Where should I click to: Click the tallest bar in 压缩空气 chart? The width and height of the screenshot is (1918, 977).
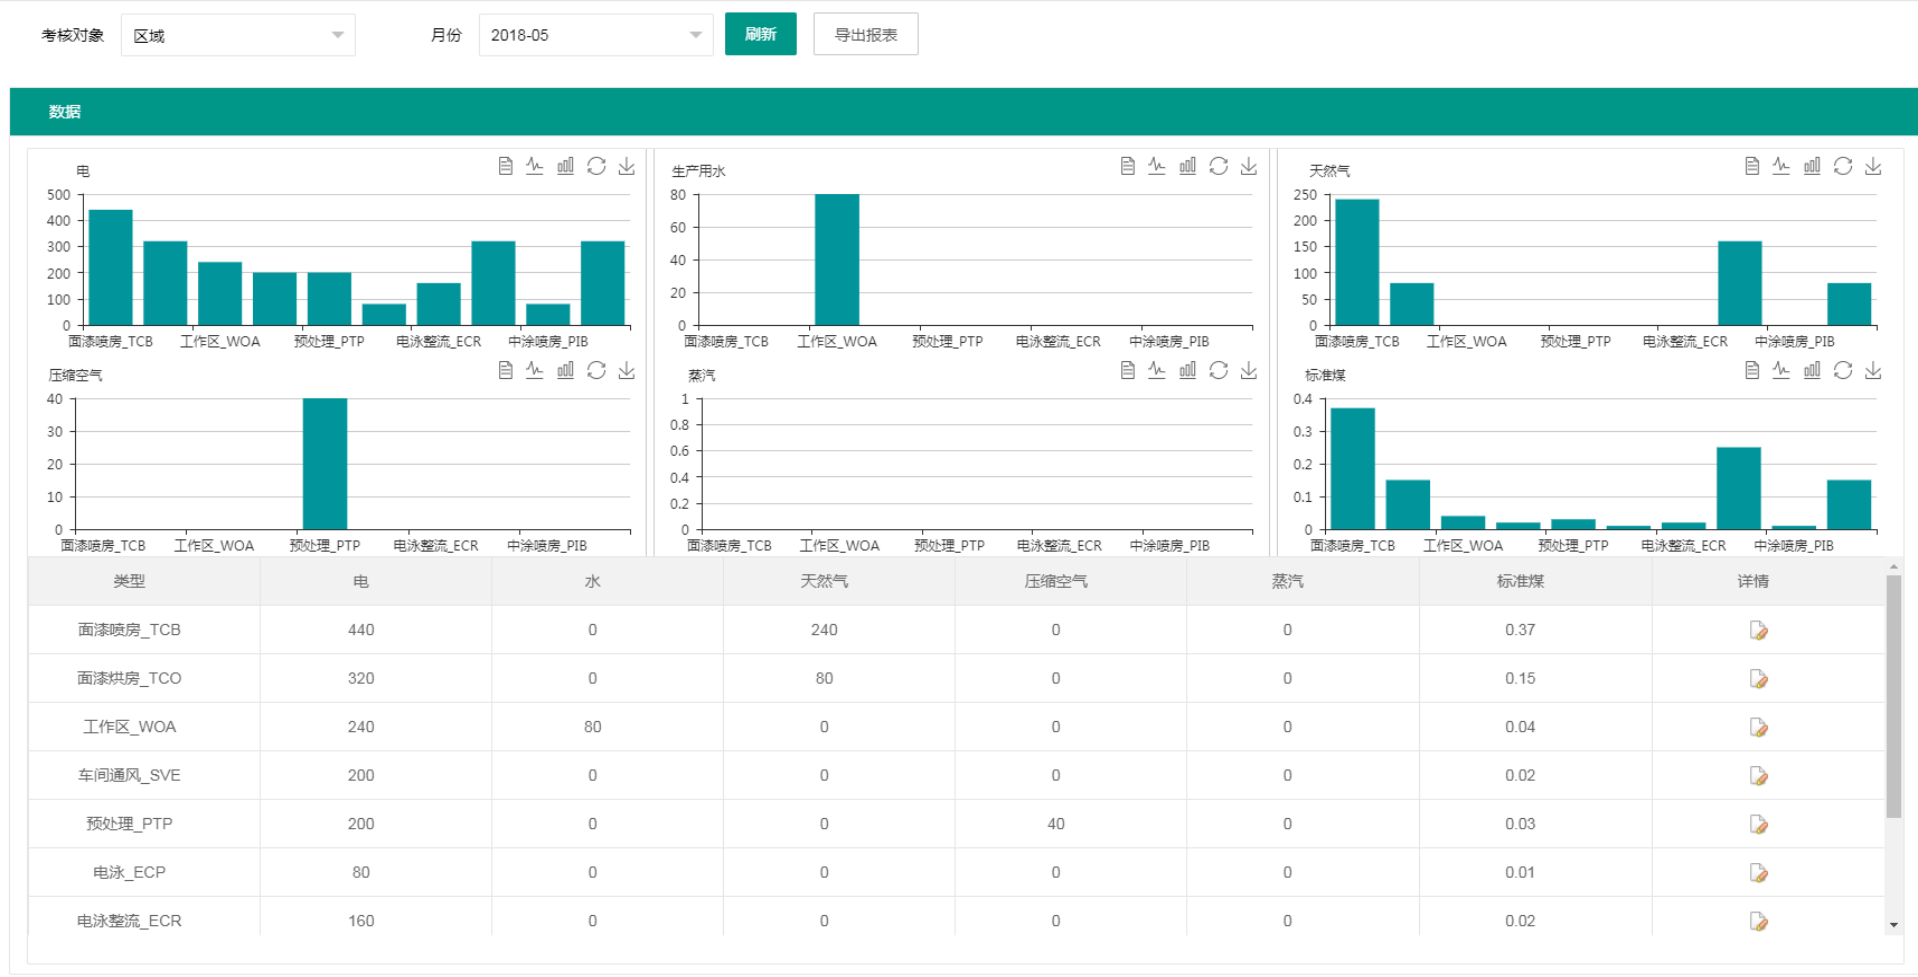325,464
